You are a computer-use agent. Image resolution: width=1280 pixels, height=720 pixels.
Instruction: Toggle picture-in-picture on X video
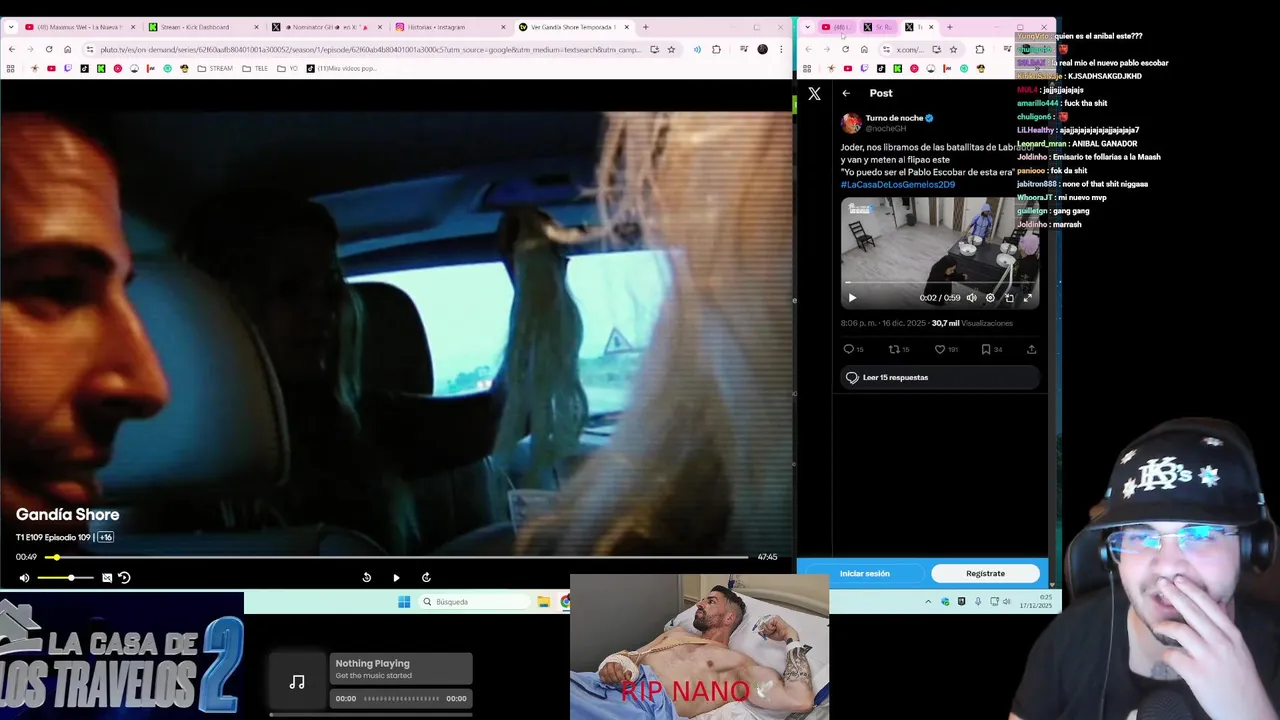coord(1009,297)
